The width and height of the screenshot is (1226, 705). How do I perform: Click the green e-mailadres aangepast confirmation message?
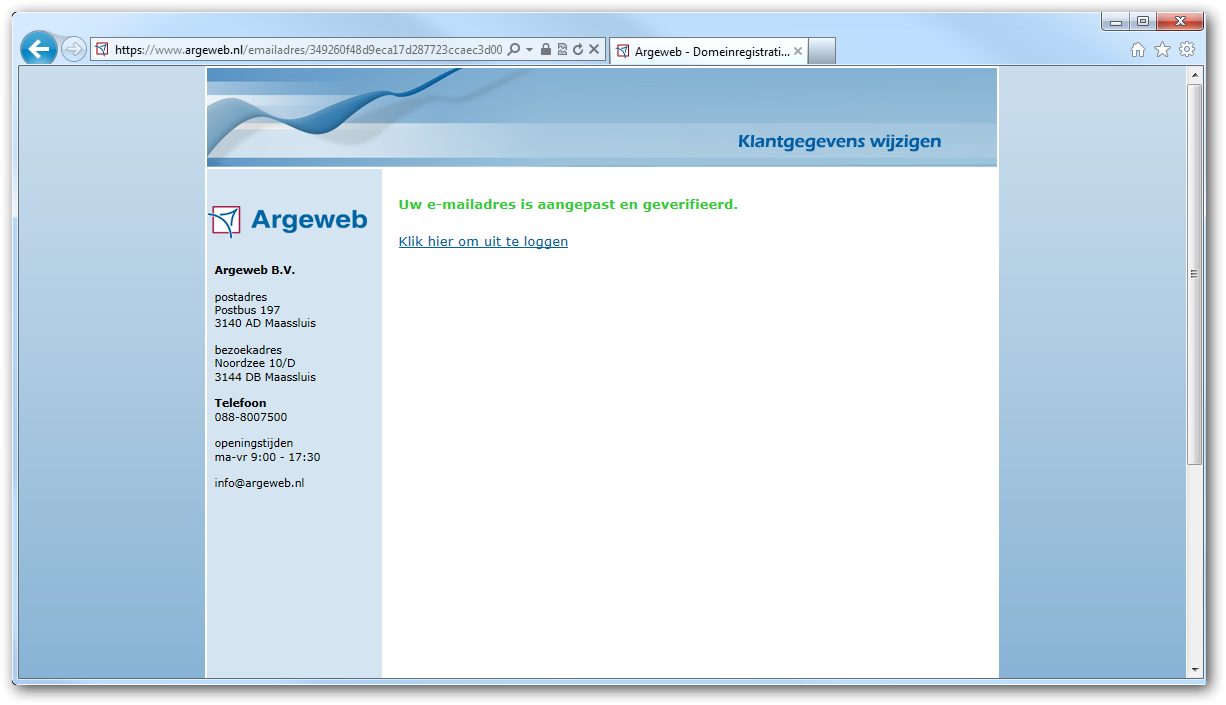(x=568, y=204)
